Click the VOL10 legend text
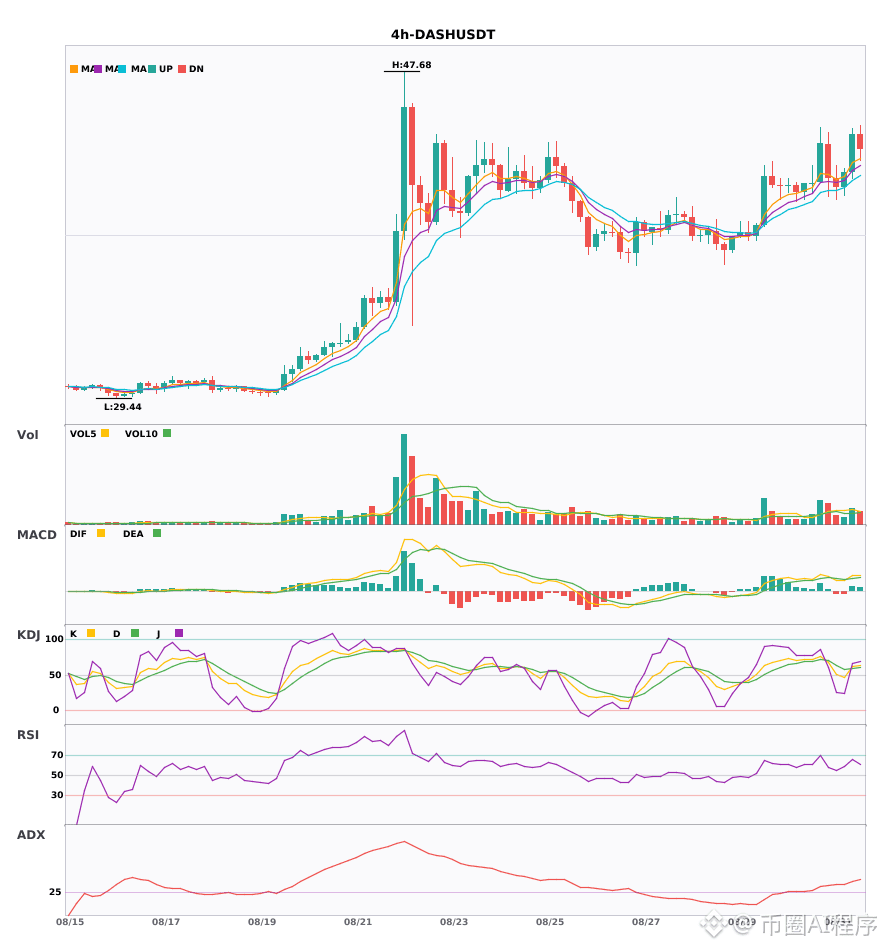 point(141,434)
